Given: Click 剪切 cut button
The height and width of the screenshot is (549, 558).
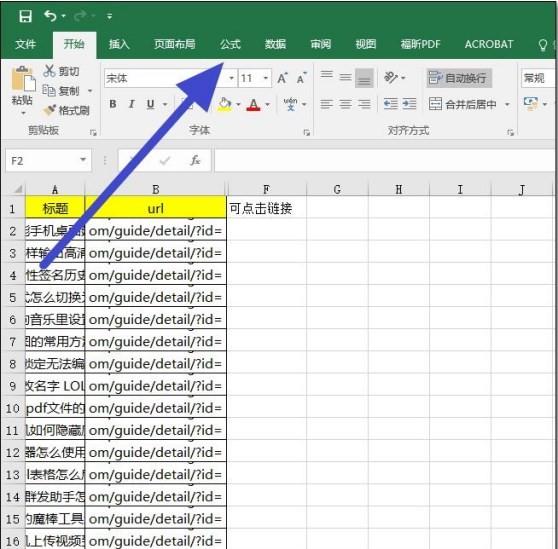Looking at the screenshot, I should 61,71.
